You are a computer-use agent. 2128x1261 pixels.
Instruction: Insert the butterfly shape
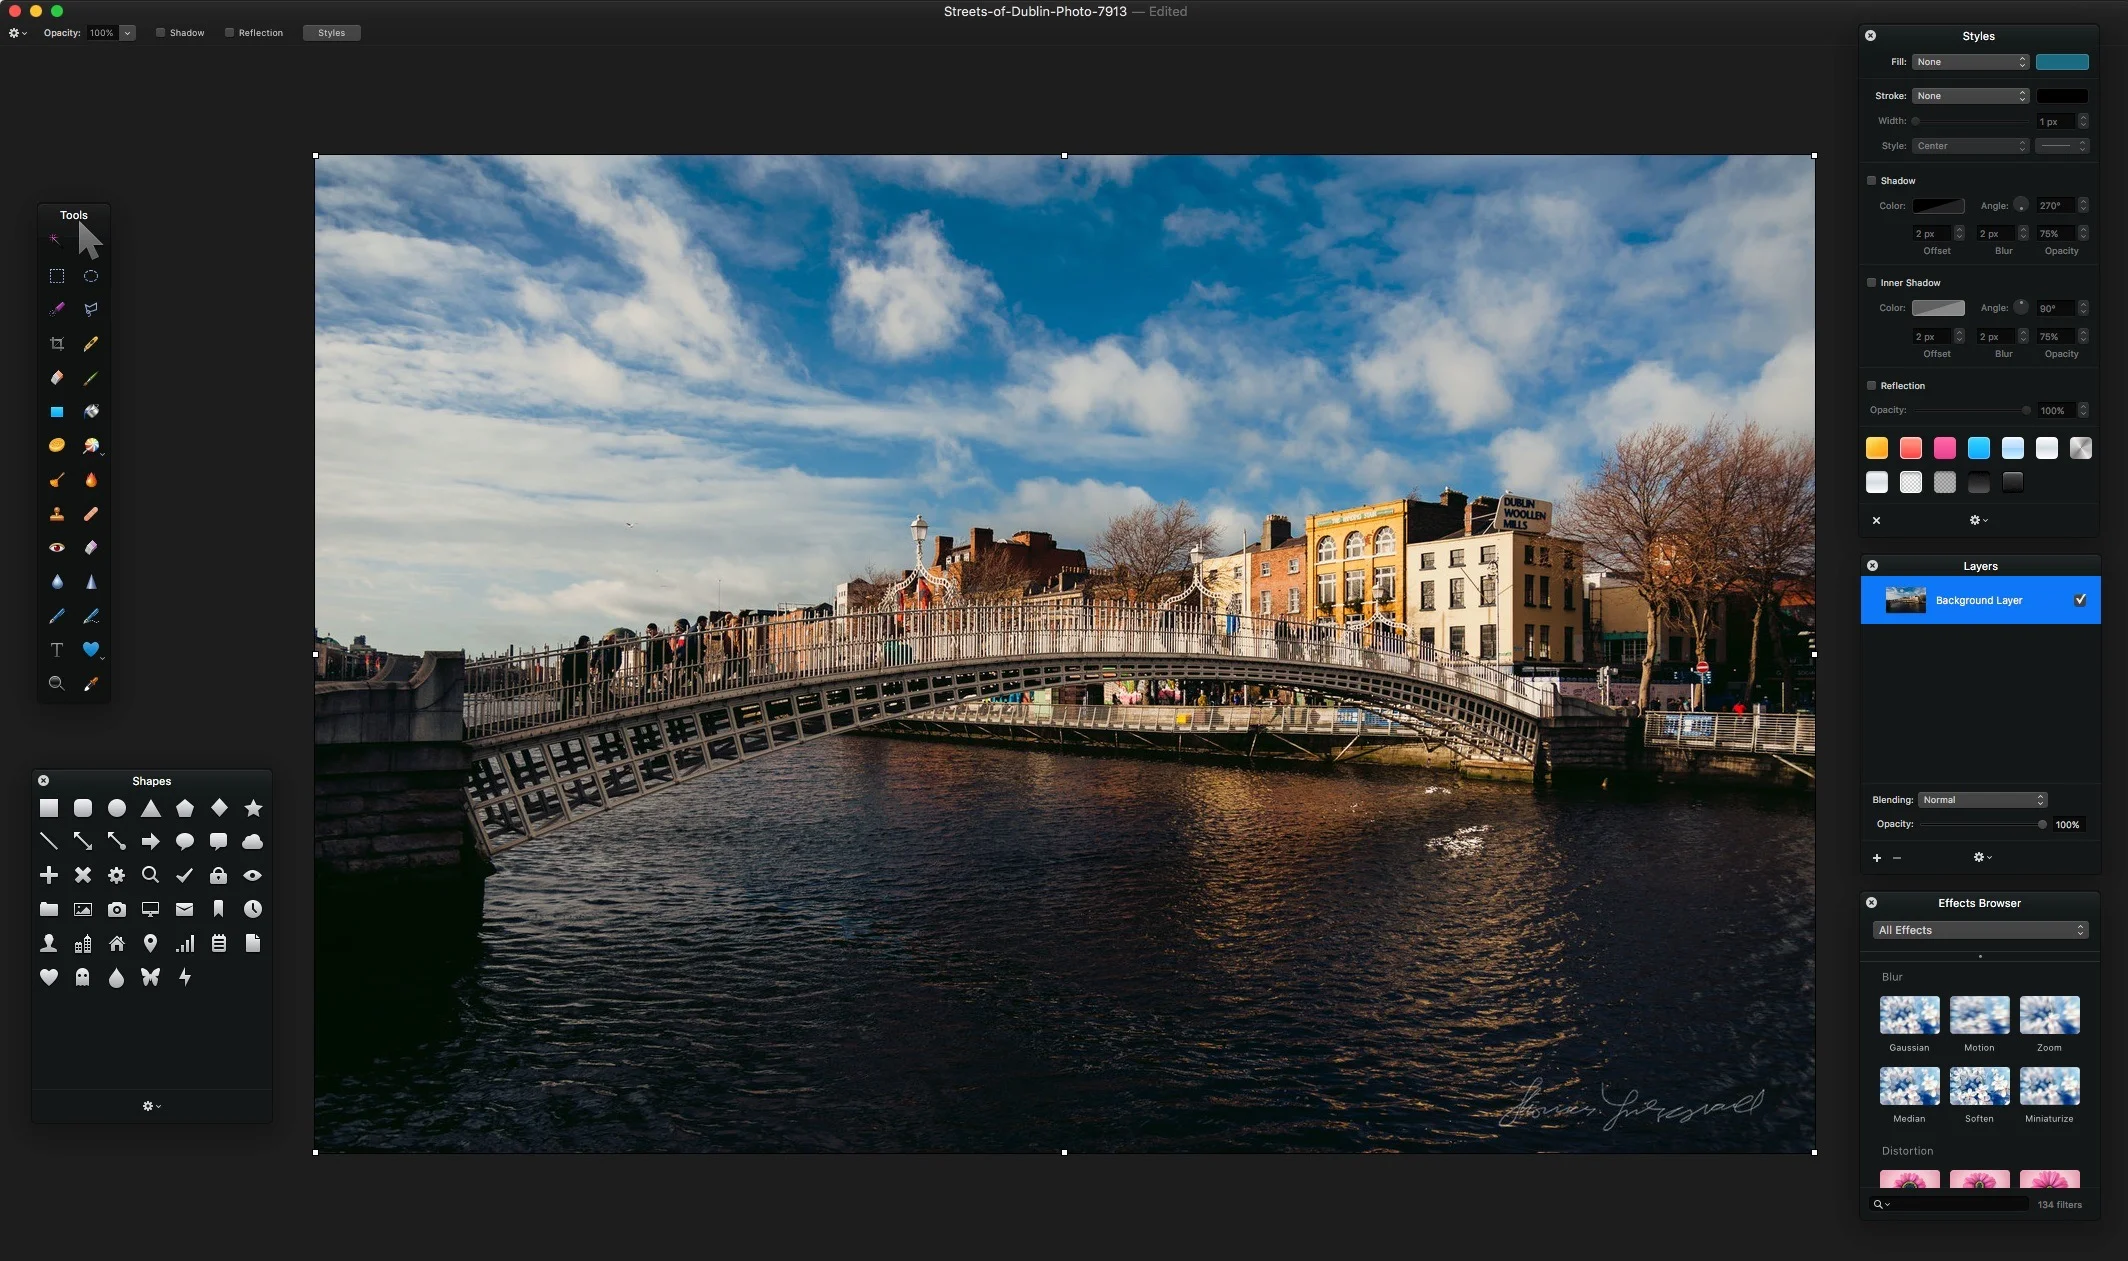(x=150, y=977)
